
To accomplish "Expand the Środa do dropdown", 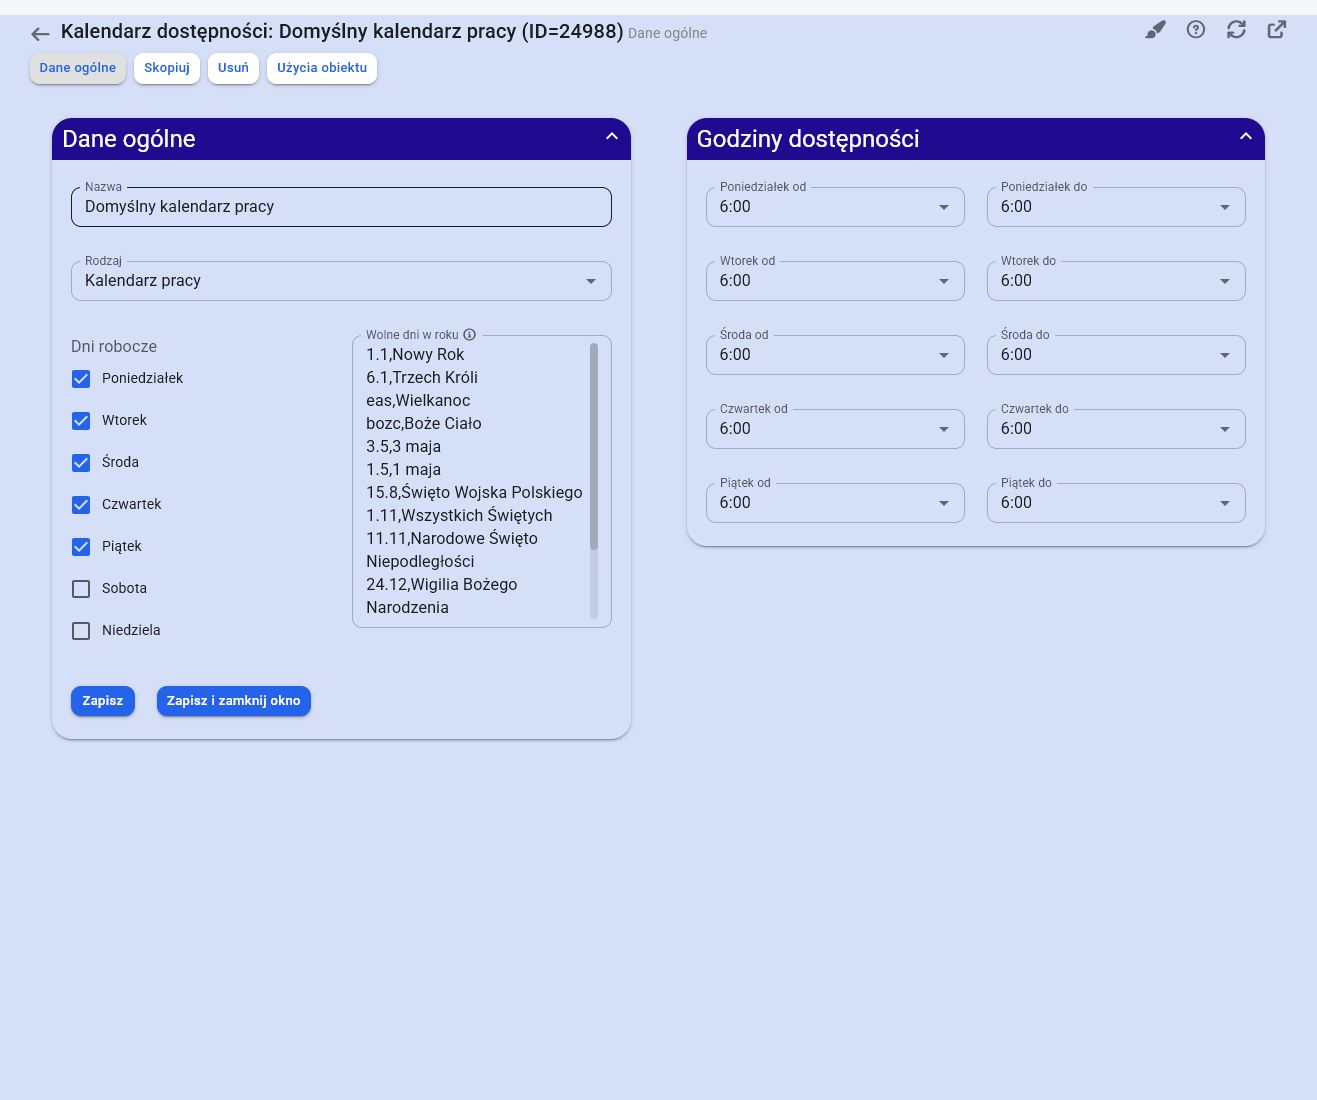I will pyautogui.click(x=1116, y=355).
